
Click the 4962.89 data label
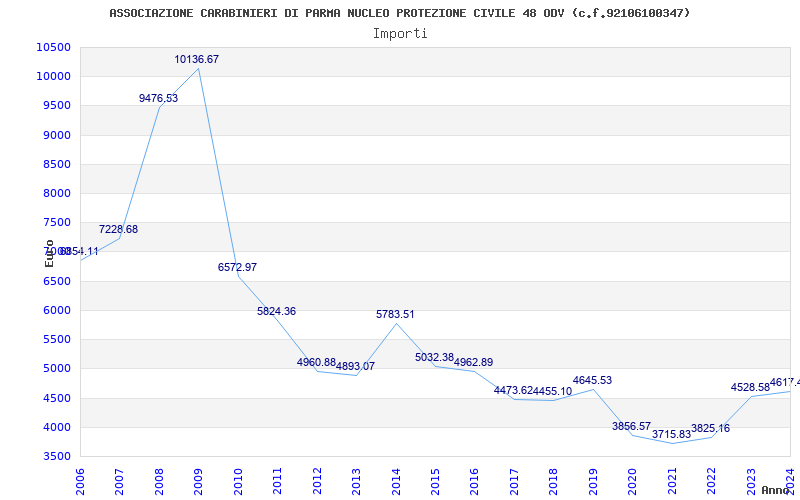pos(473,362)
